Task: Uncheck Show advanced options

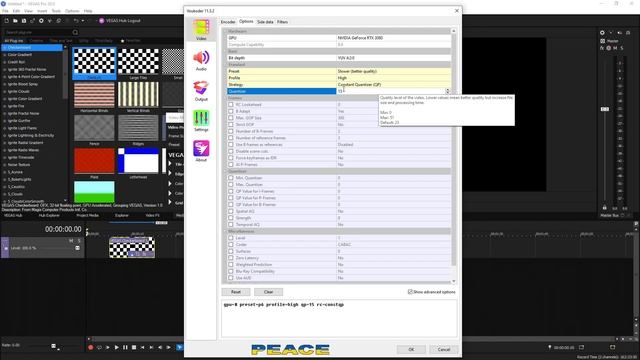Action: (x=410, y=292)
